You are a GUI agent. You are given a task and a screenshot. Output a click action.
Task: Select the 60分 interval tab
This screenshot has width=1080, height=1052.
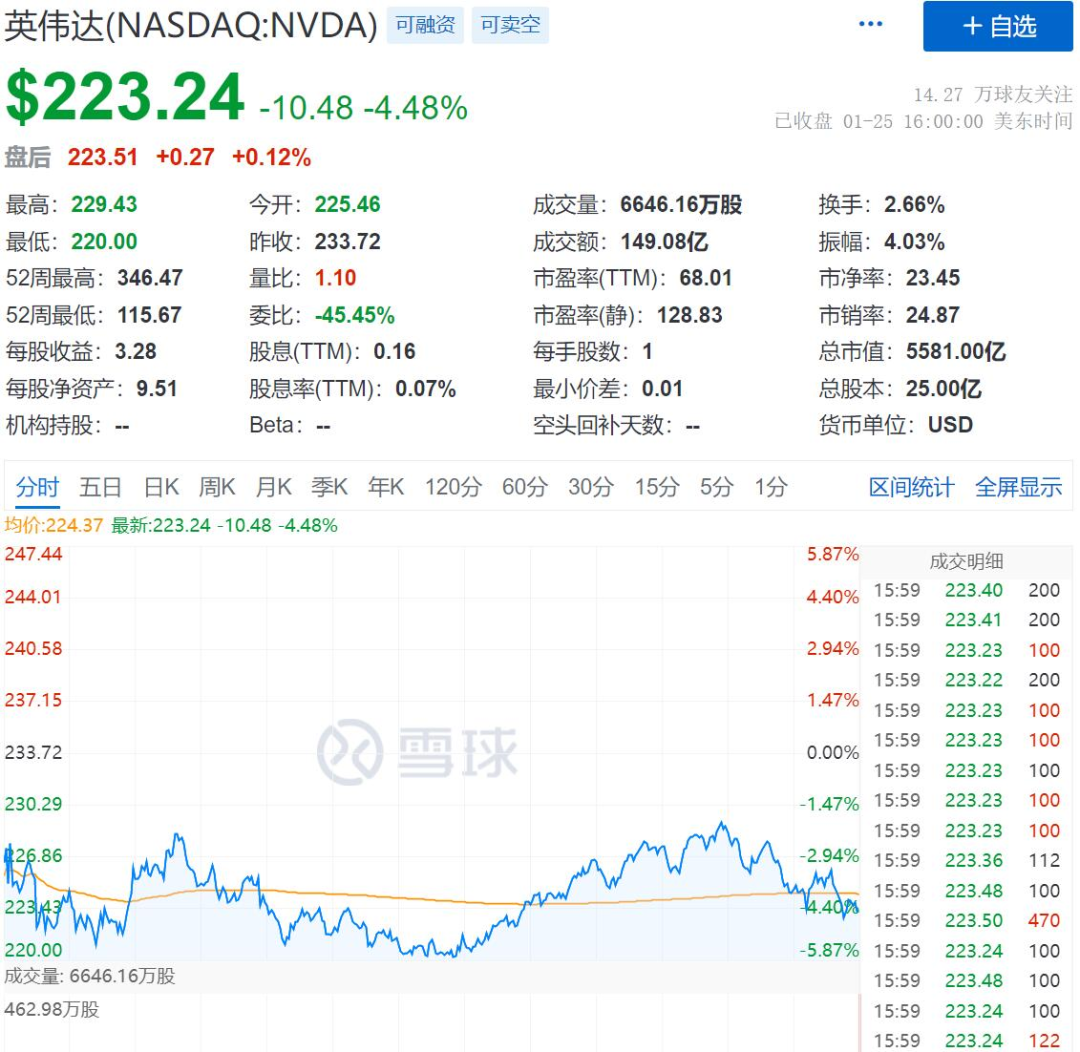[525, 487]
